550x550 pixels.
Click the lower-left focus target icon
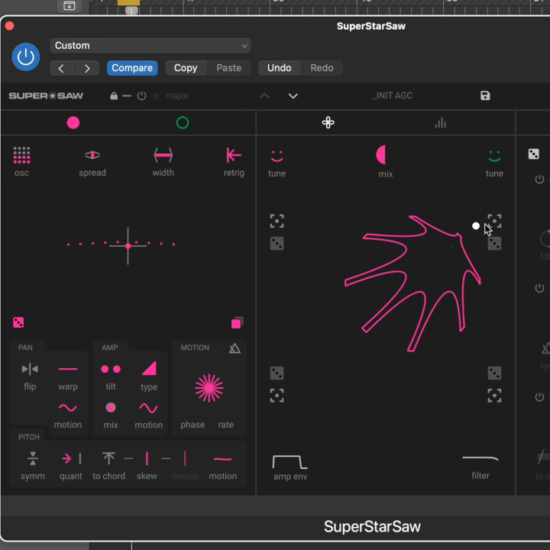click(277, 396)
